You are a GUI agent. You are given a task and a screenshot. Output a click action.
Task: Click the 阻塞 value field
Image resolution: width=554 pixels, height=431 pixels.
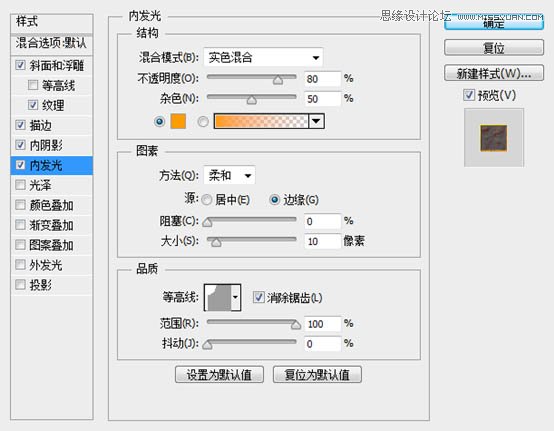point(323,221)
